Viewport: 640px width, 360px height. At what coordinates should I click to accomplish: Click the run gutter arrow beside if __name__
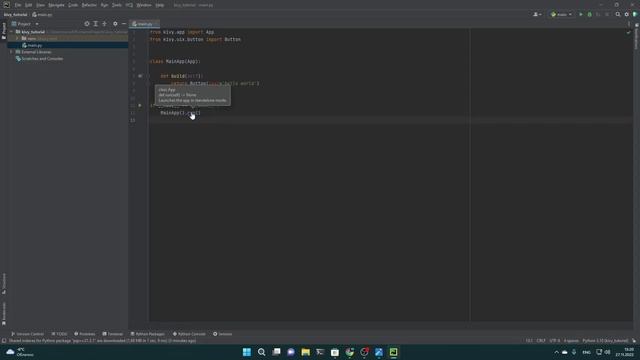tap(140, 105)
